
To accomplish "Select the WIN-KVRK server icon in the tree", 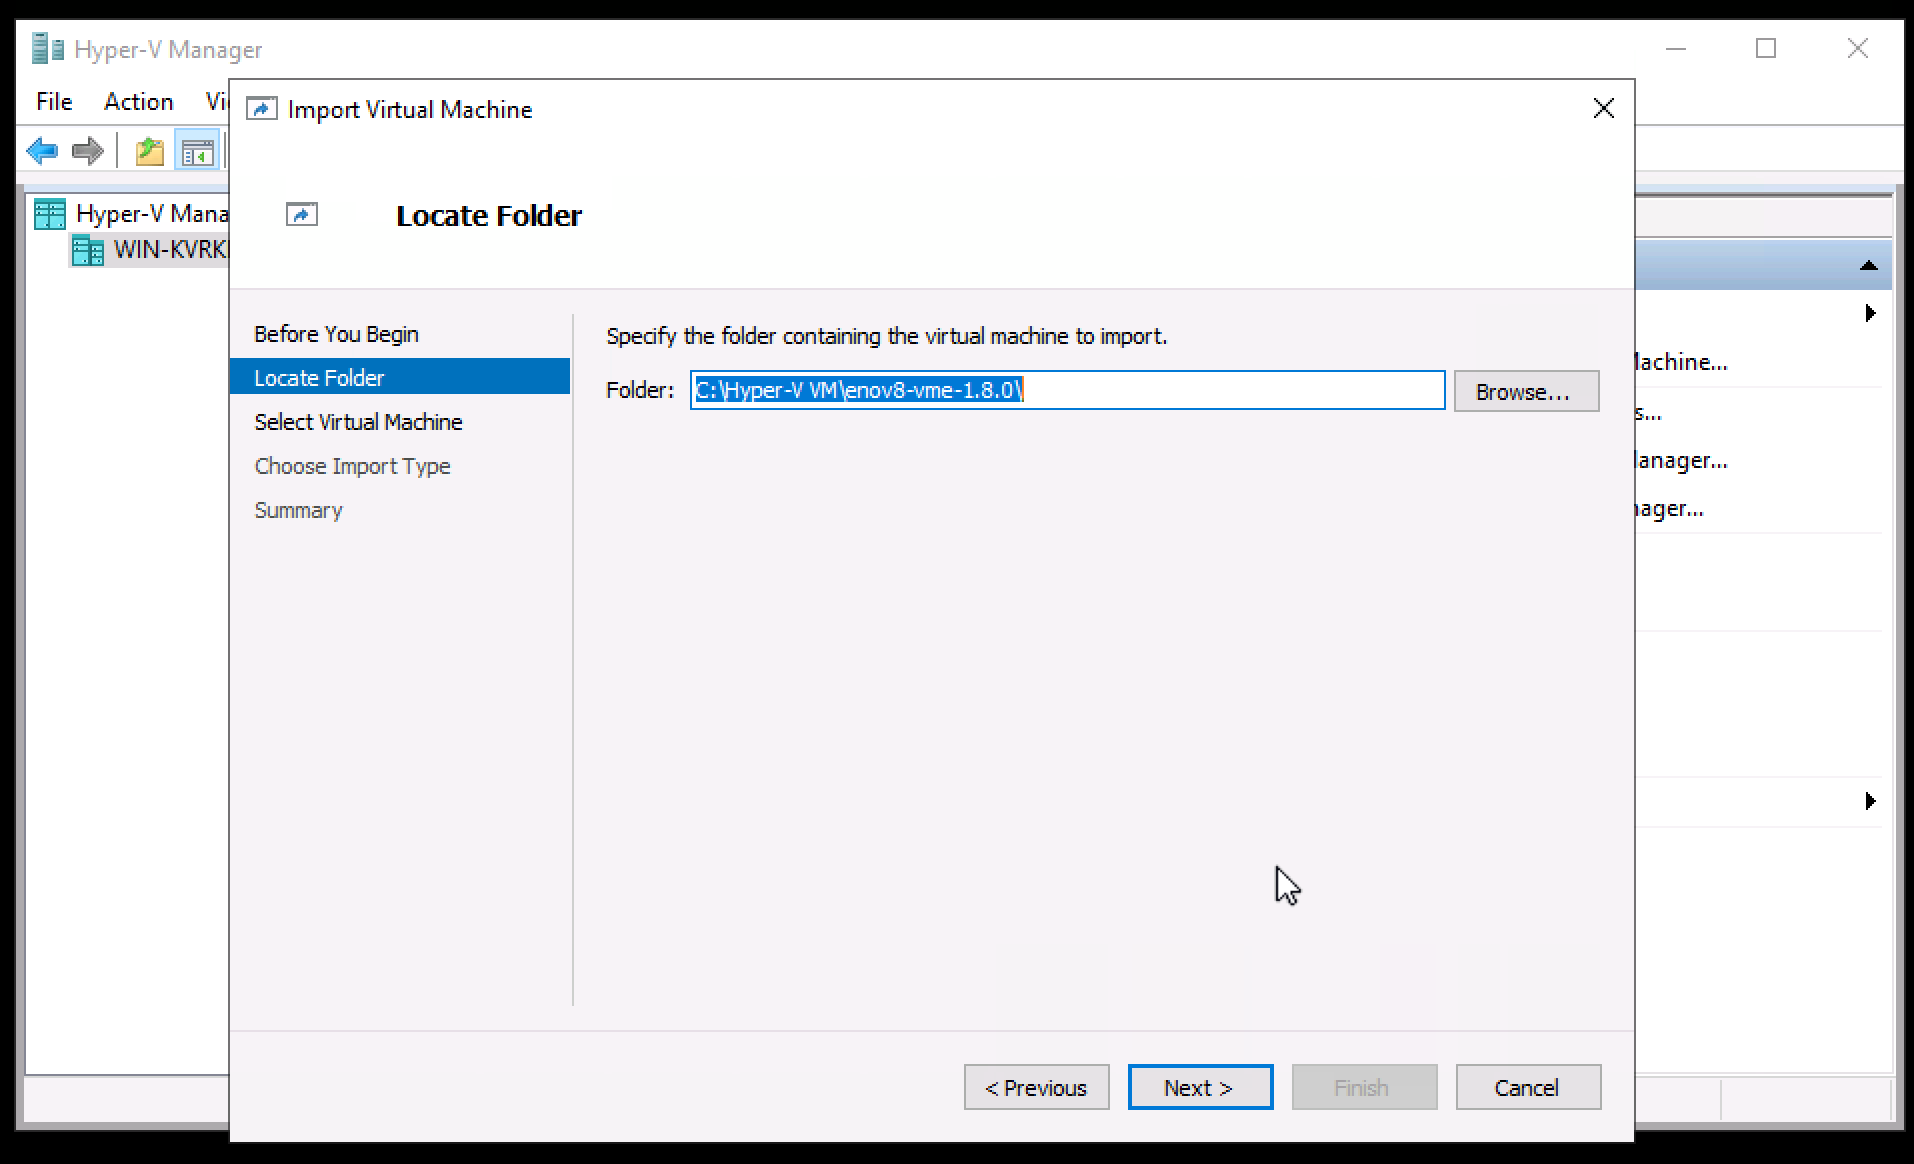I will pos(87,250).
